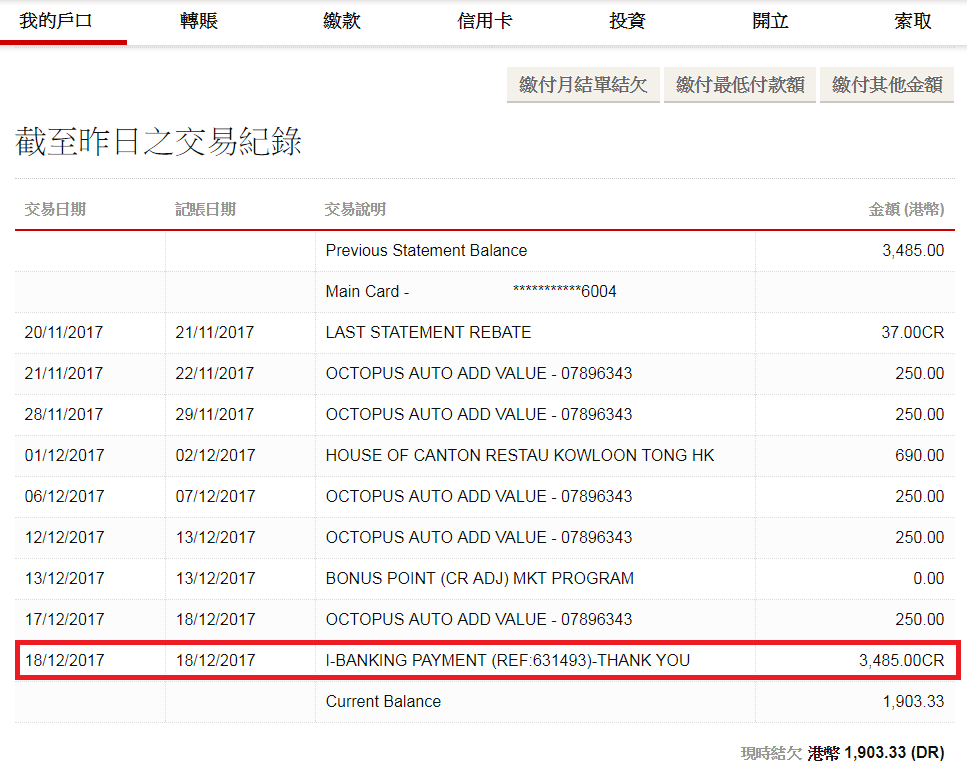Select the HOUSE OF CANTON RESTAU transaction
This screenshot has height=783, width=967.
(x=520, y=455)
